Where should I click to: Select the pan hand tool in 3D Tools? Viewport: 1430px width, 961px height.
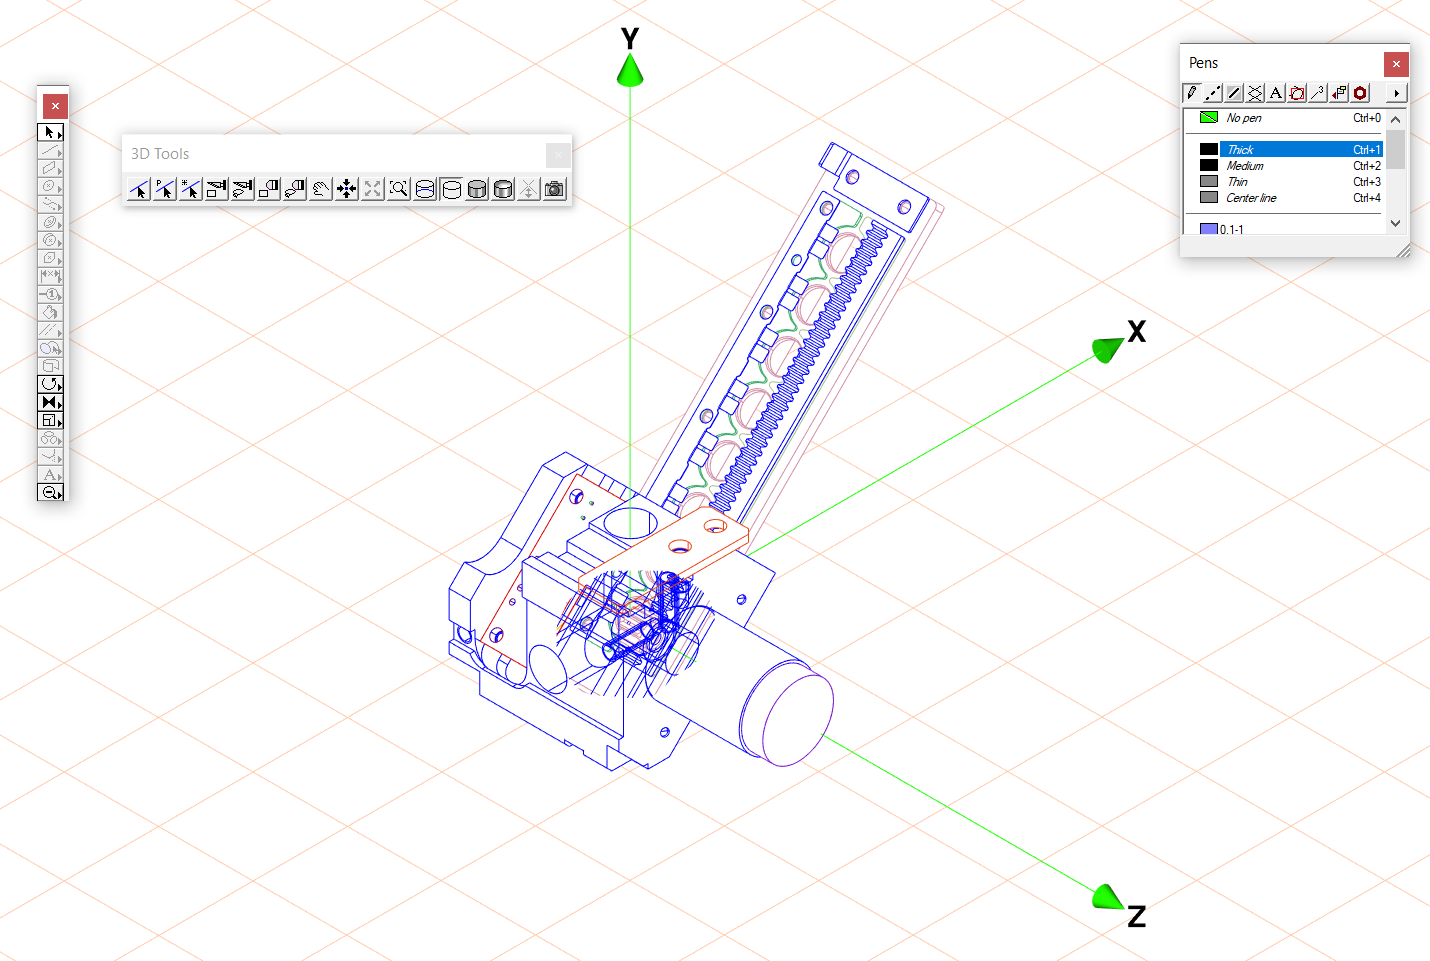click(321, 189)
